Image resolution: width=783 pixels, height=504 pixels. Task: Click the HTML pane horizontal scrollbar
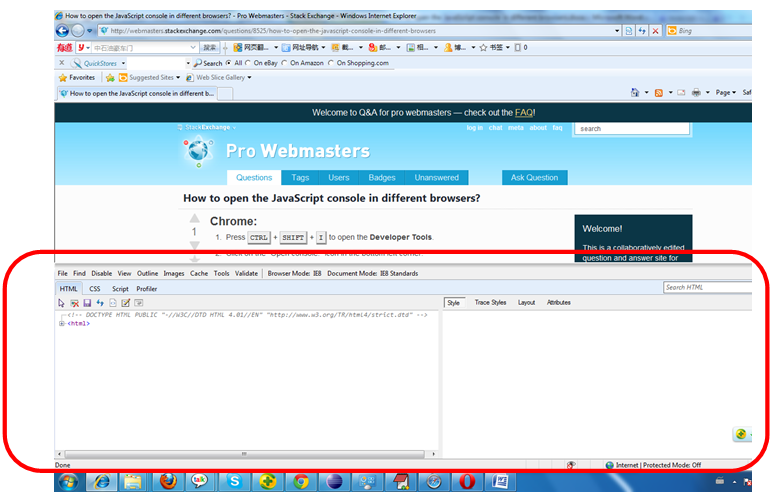246,454
